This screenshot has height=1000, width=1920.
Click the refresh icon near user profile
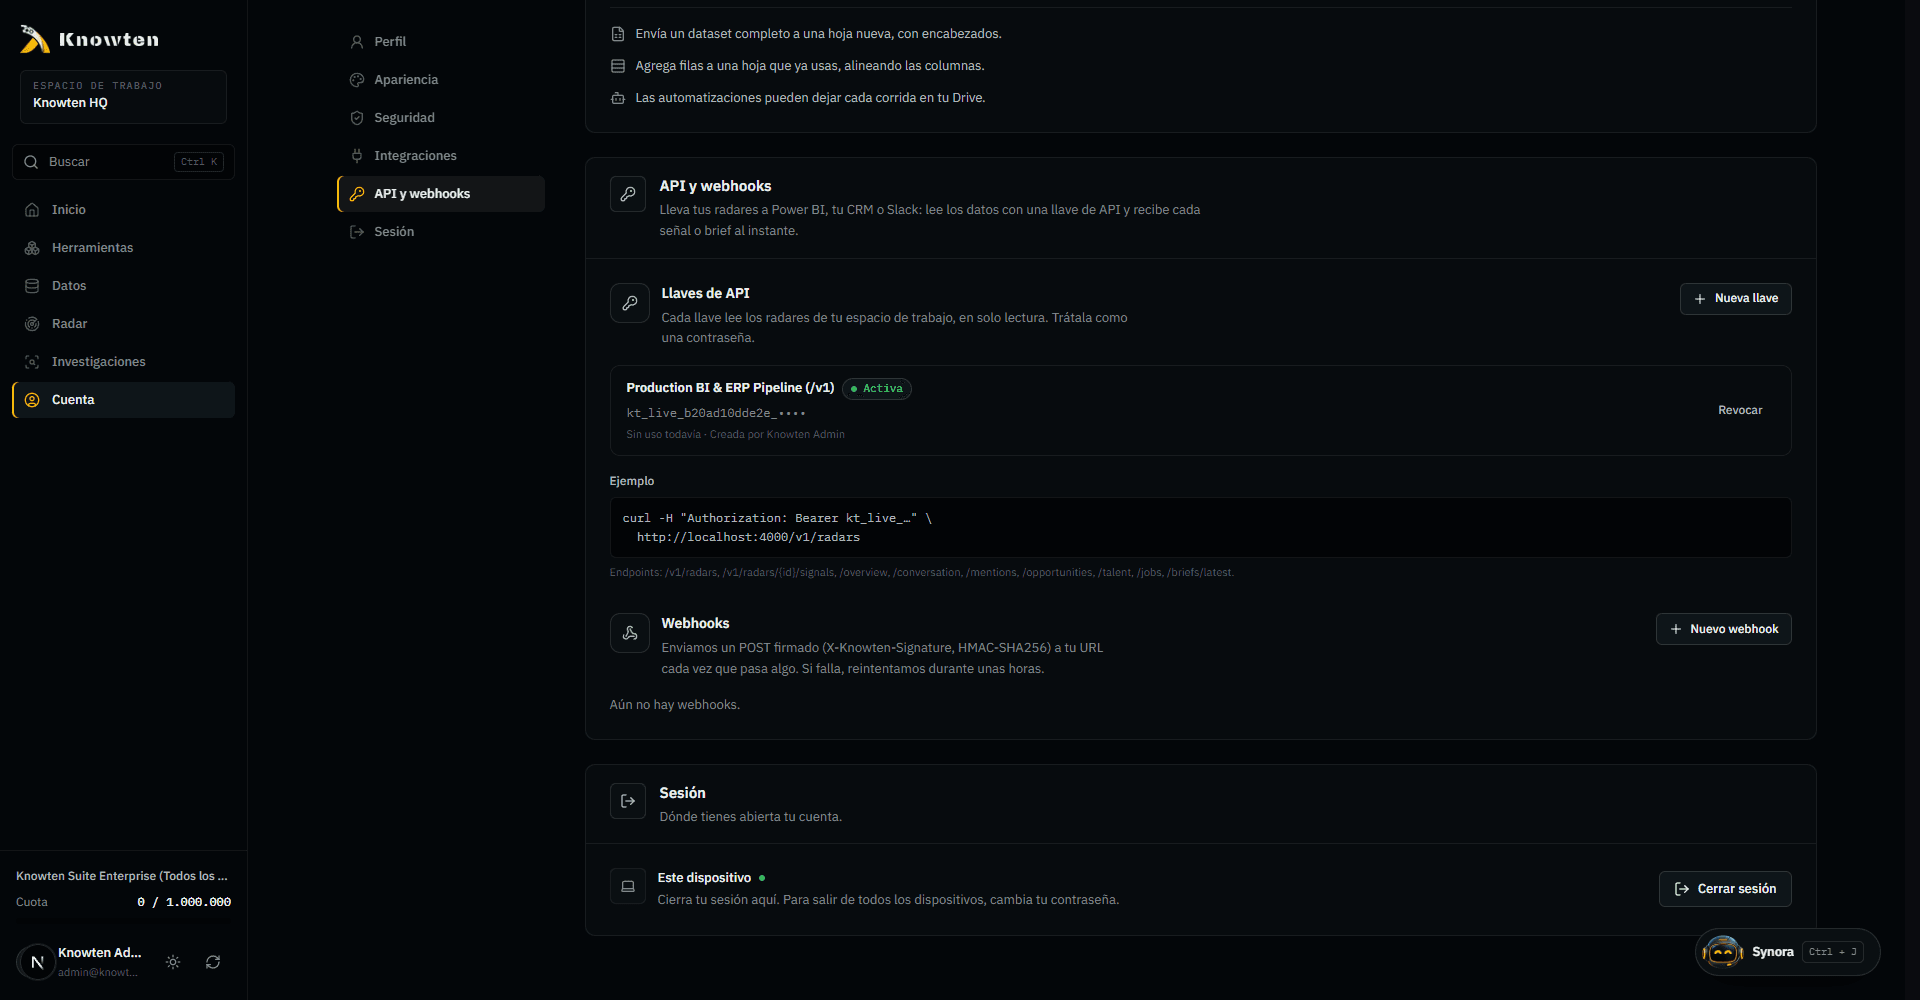tap(213, 962)
